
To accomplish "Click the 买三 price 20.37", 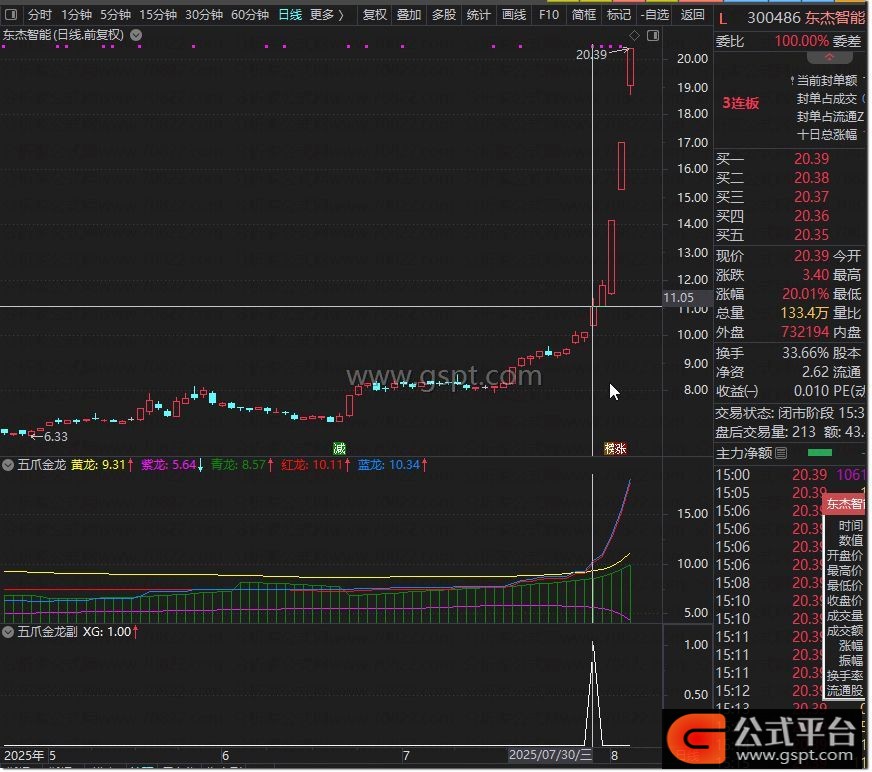I will [813, 197].
